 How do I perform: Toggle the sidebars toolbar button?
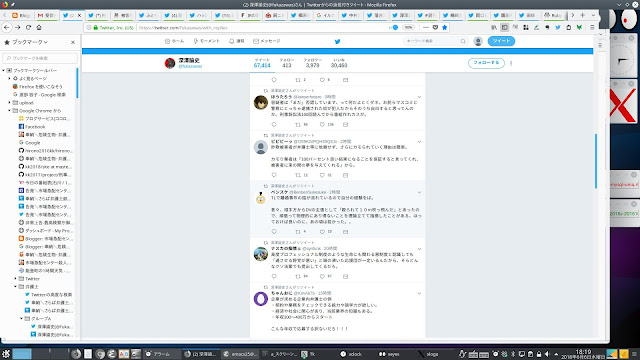click(504, 27)
